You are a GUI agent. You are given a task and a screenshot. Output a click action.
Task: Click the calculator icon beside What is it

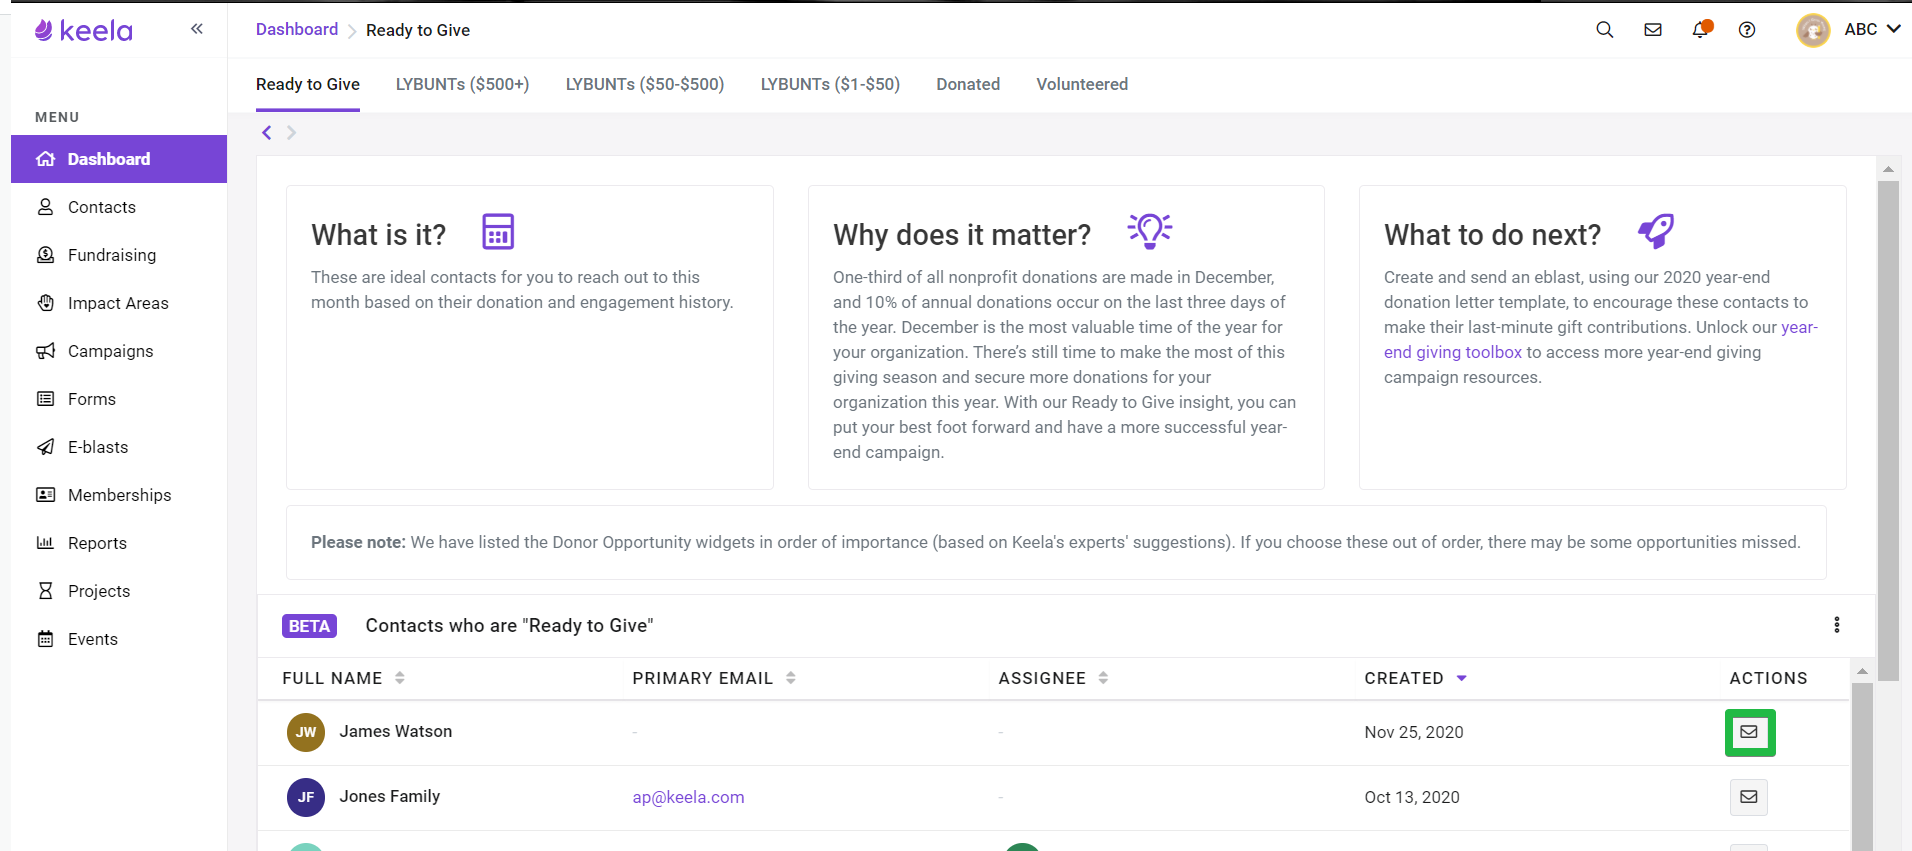[x=498, y=231]
